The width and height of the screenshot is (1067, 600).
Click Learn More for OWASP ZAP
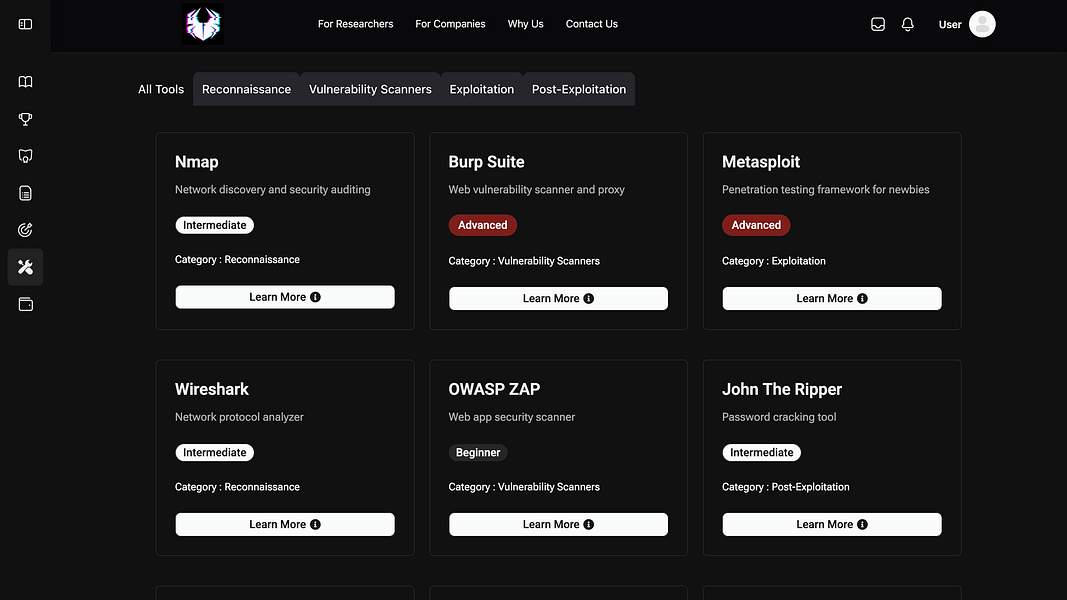tap(559, 524)
